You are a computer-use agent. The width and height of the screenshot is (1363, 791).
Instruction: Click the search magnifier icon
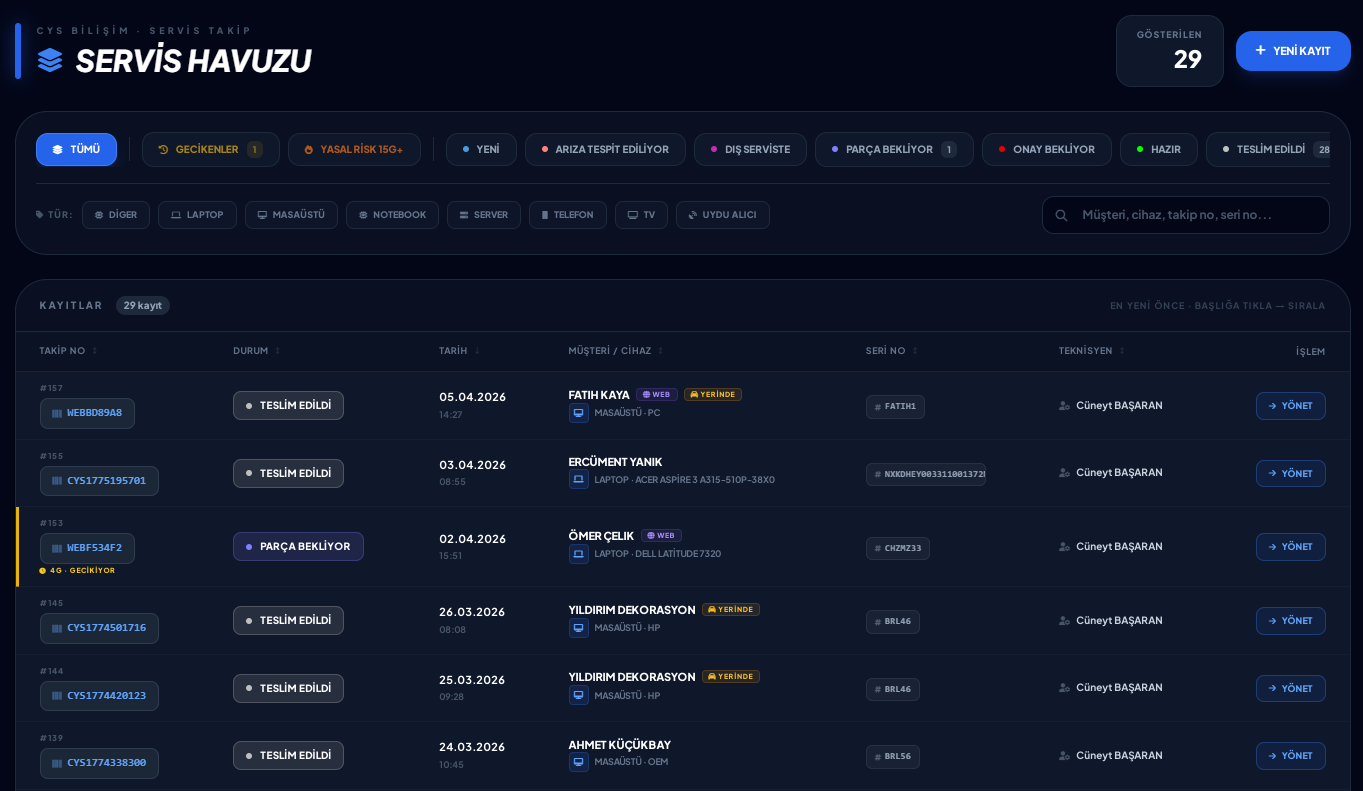pyautogui.click(x=1061, y=215)
